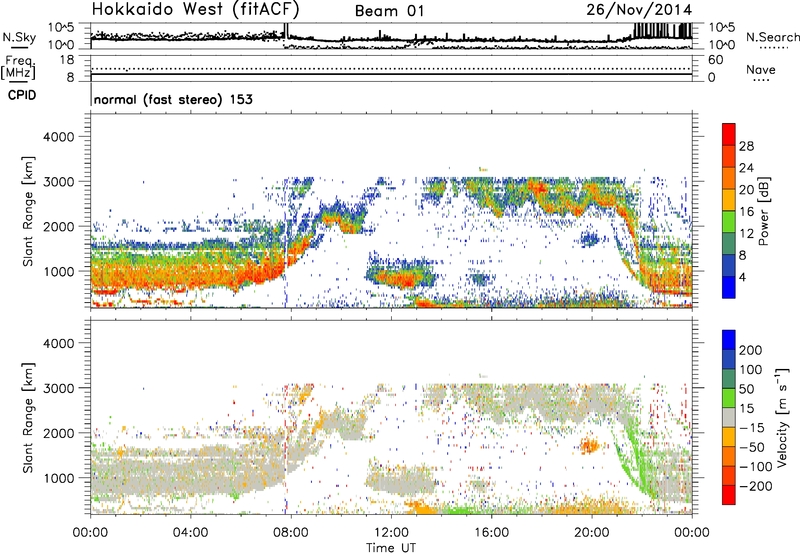Click the power colorbar value '16'
The height and width of the screenshot is (554, 800).
[x=746, y=212]
